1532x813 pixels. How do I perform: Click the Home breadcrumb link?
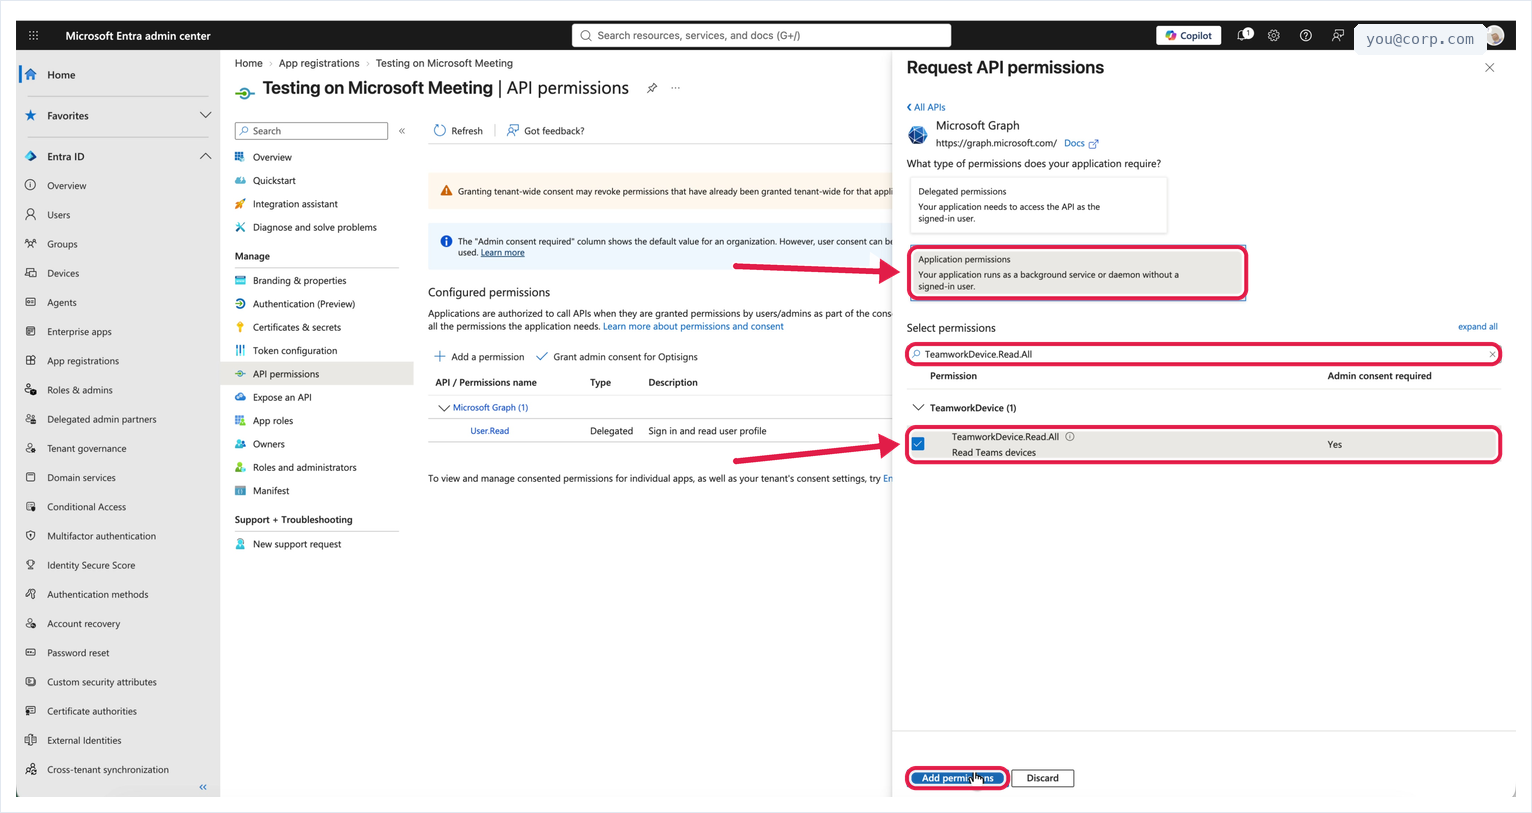[249, 63]
